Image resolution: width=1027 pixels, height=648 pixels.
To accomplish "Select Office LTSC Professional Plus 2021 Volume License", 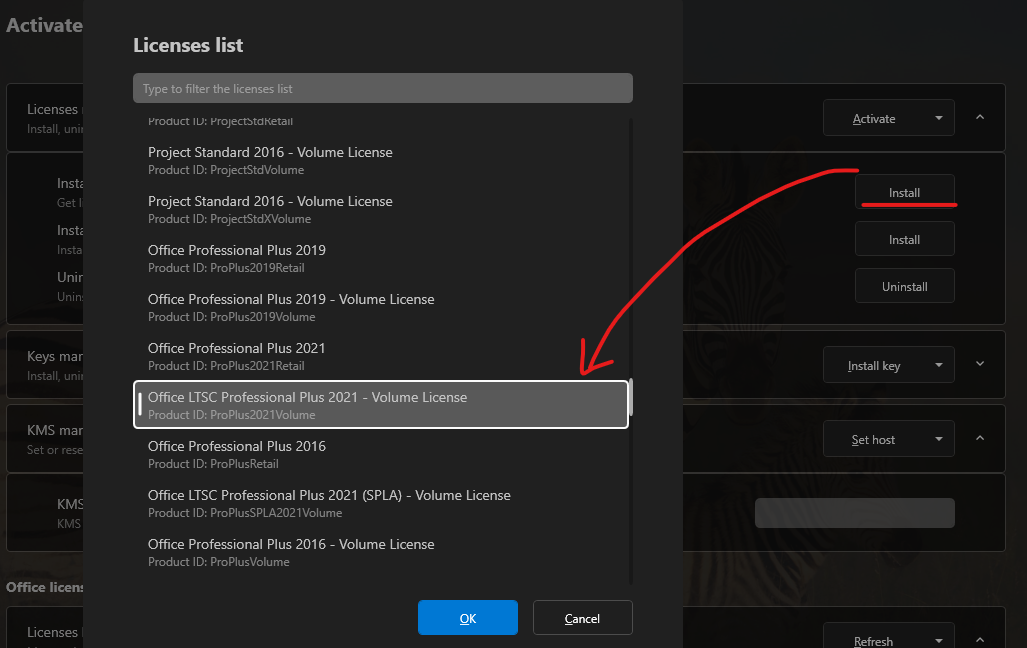I will click(x=381, y=405).
